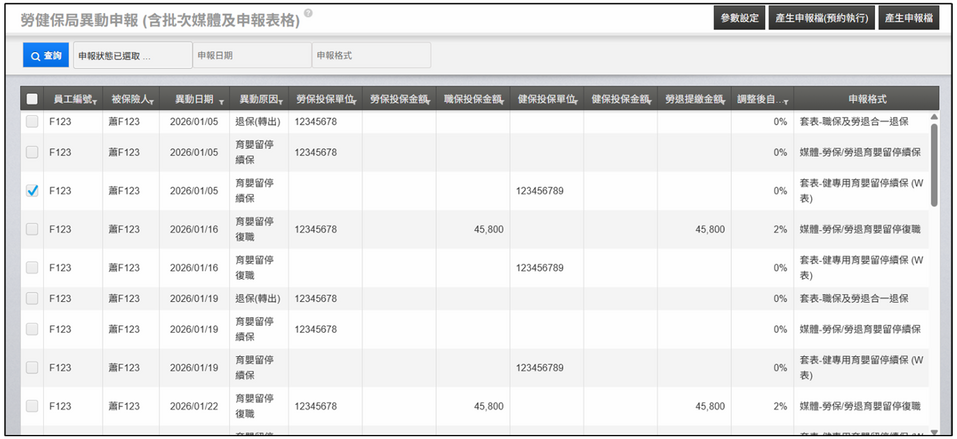Click filter icon on 勞保投保單位 column

pyautogui.click(x=355, y=102)
